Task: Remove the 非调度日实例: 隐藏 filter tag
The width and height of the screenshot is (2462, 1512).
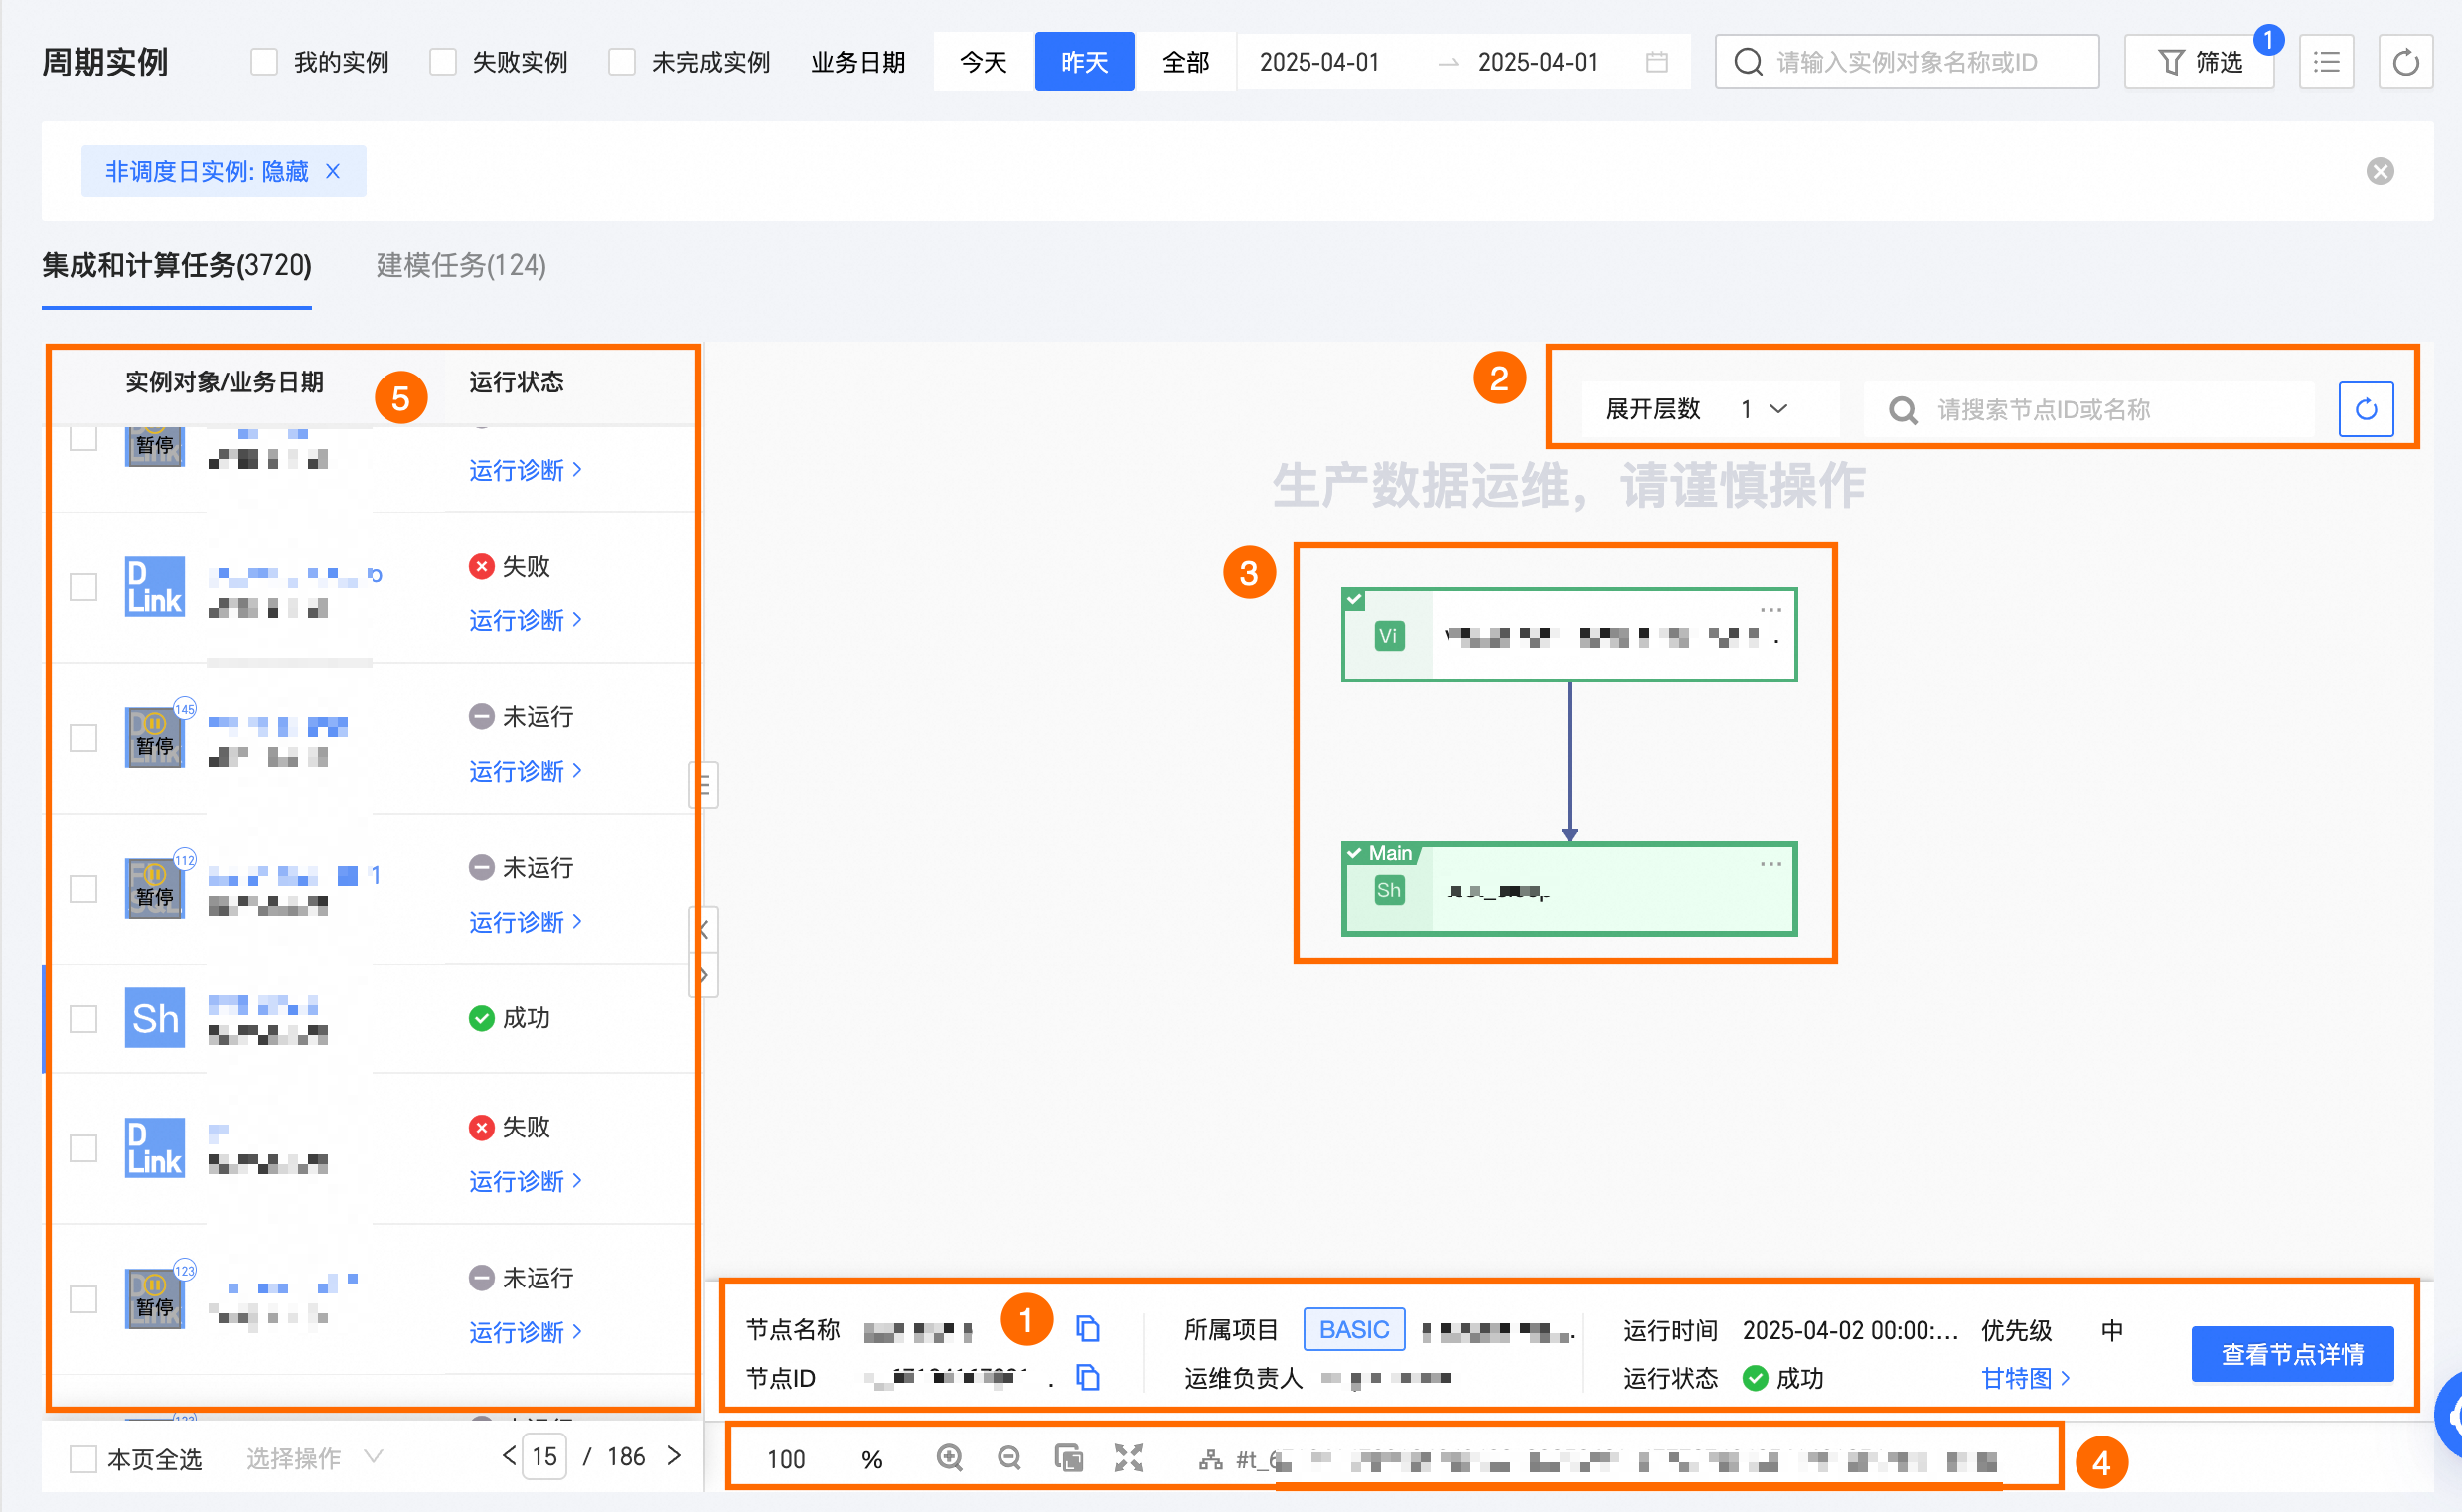Action: point(333,171)
